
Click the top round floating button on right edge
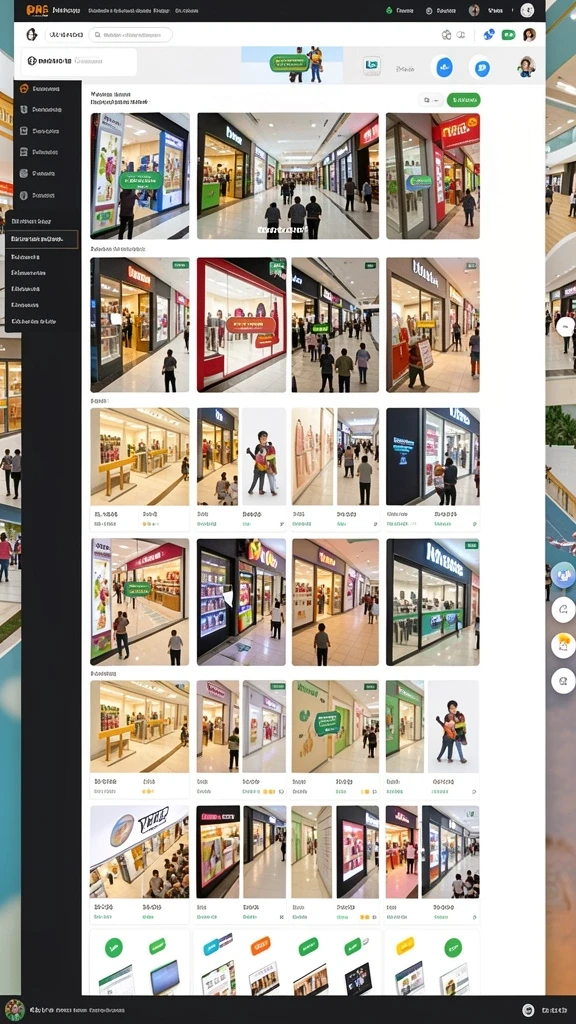click(563, 575)
